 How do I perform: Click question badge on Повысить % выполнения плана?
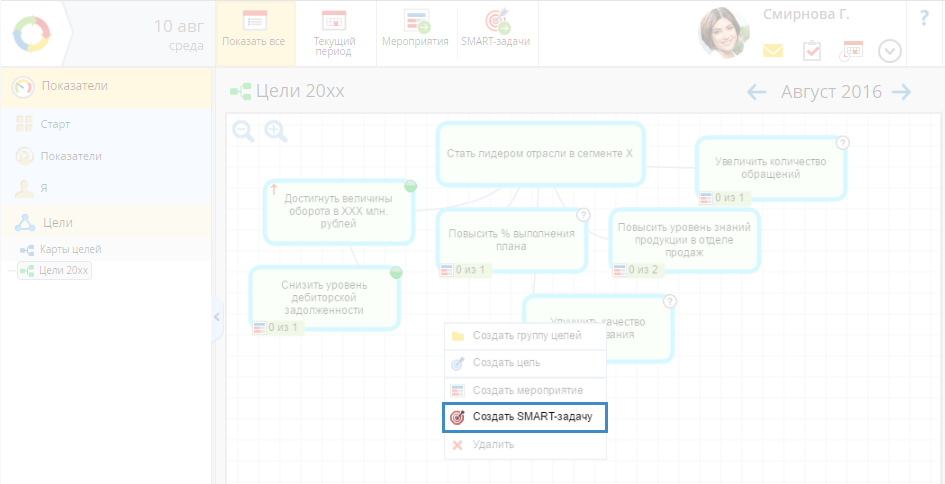[x=583, y=215]
